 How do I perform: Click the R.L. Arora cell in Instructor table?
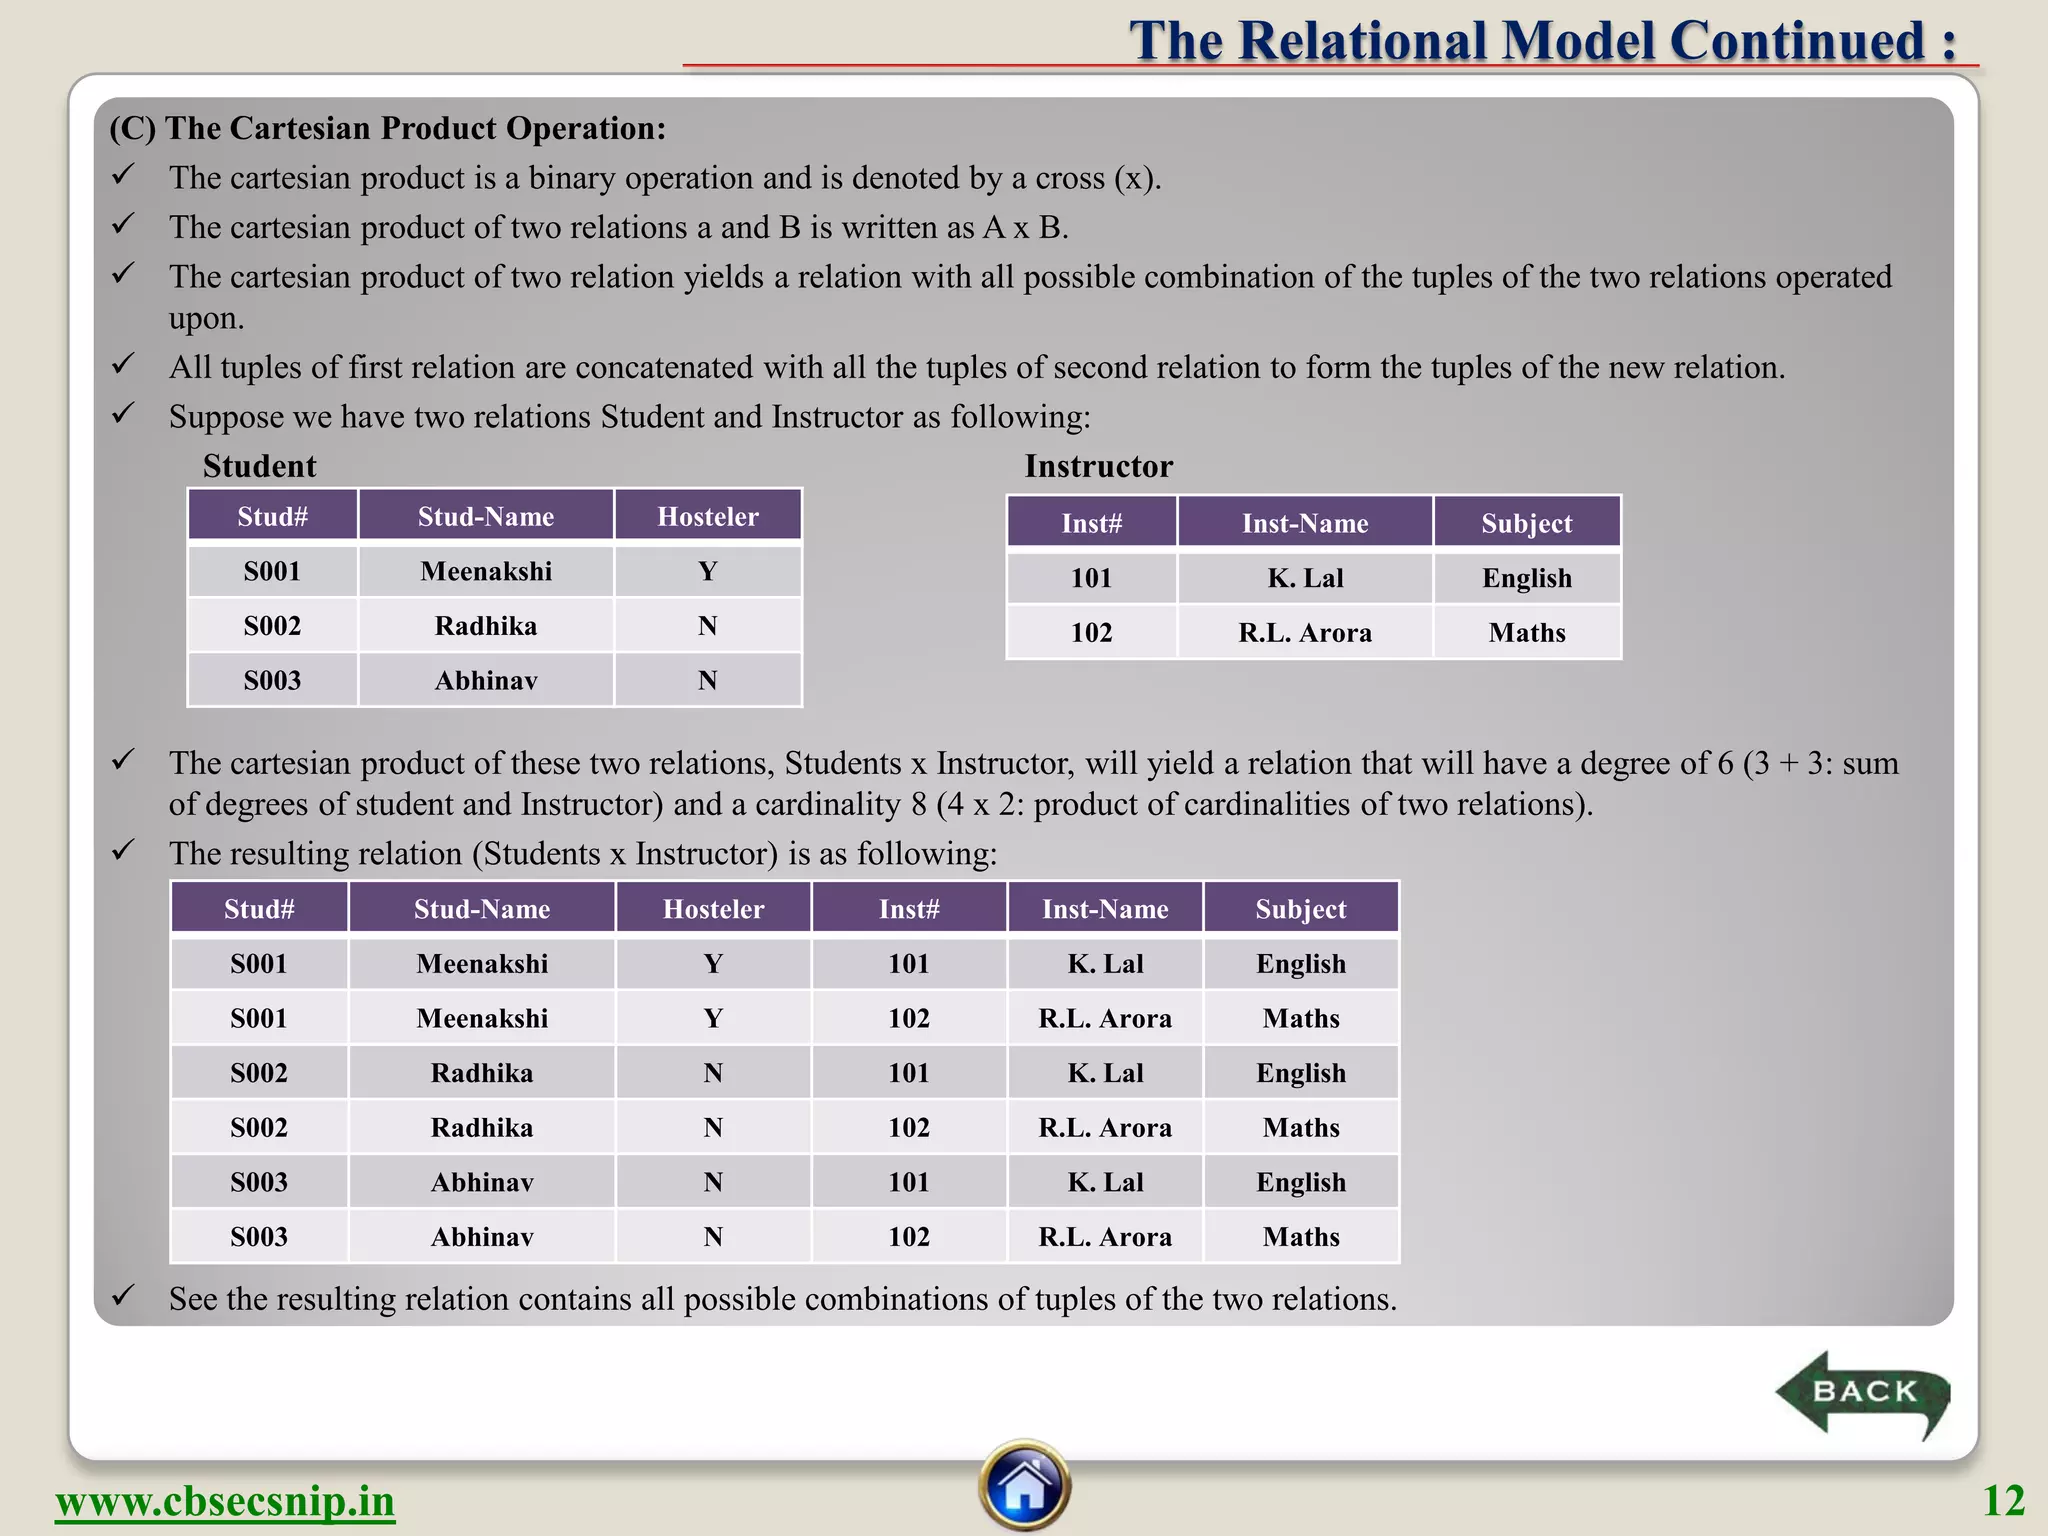click(1304, 632)
